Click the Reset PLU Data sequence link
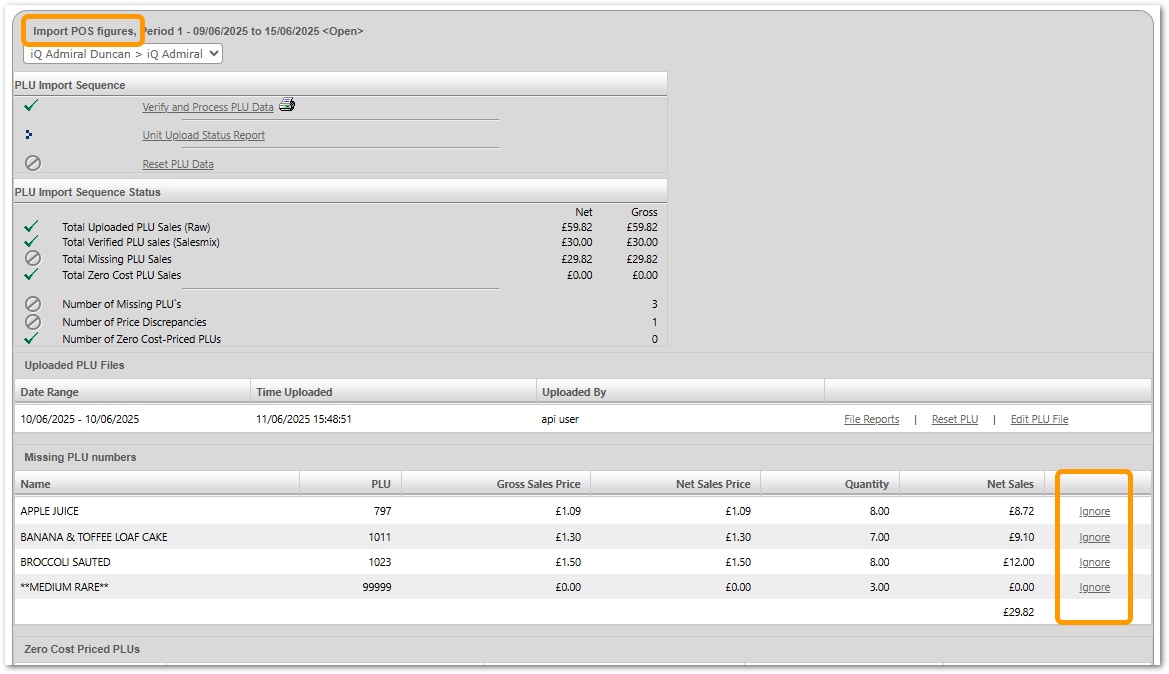 click(x=178, y=164)
